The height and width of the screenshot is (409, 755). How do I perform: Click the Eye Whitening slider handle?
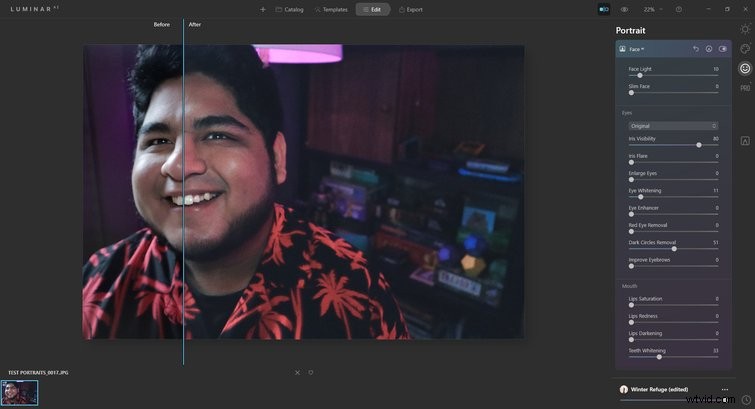pyautogui.click(x=640, y=197)
